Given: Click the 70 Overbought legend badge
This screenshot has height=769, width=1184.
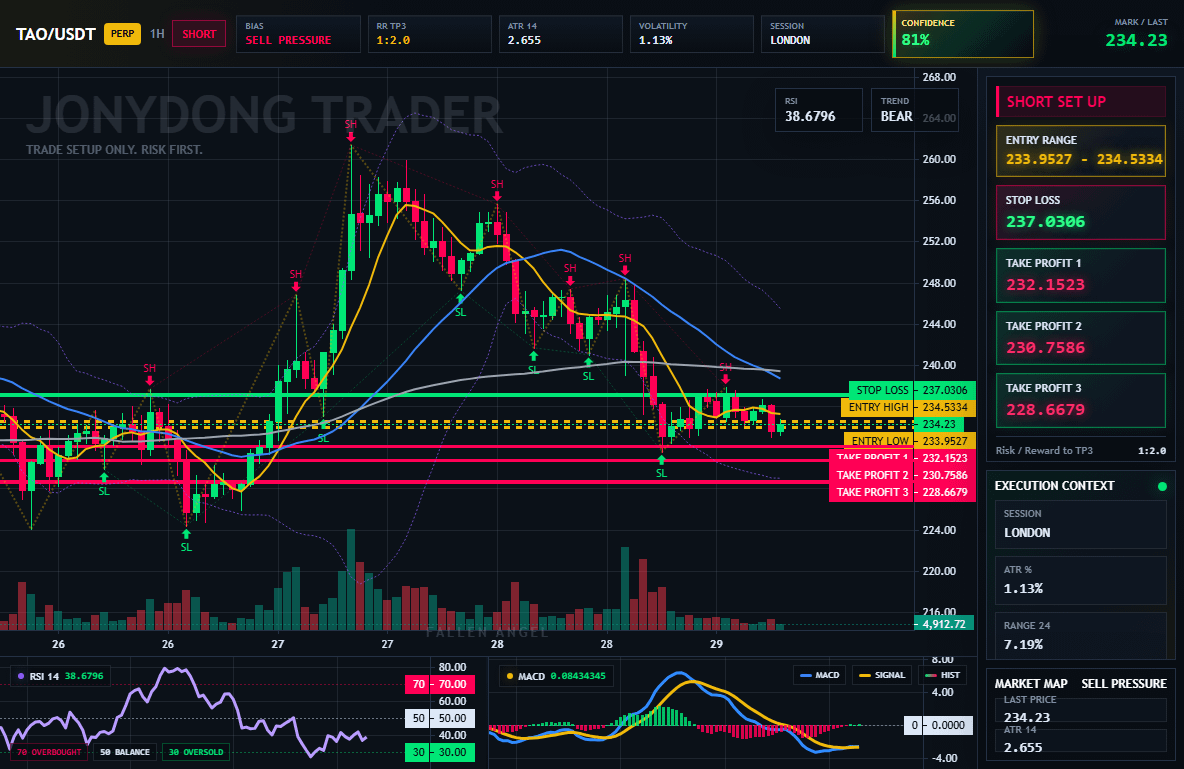Looking at the screenshot, I should pyautogui.click(x=49, y=752).
